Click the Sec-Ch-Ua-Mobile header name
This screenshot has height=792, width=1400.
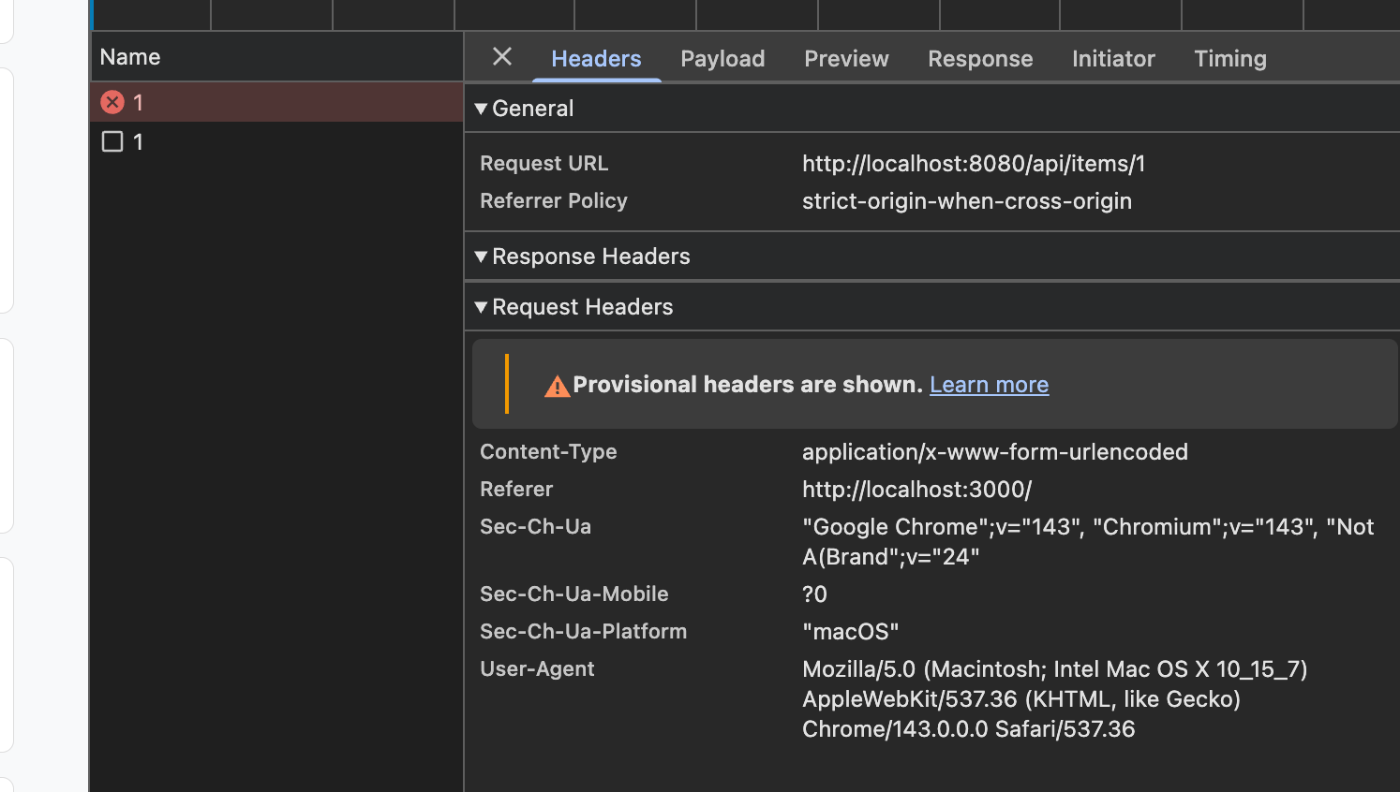pyautogui.click(x=574, y=594)
